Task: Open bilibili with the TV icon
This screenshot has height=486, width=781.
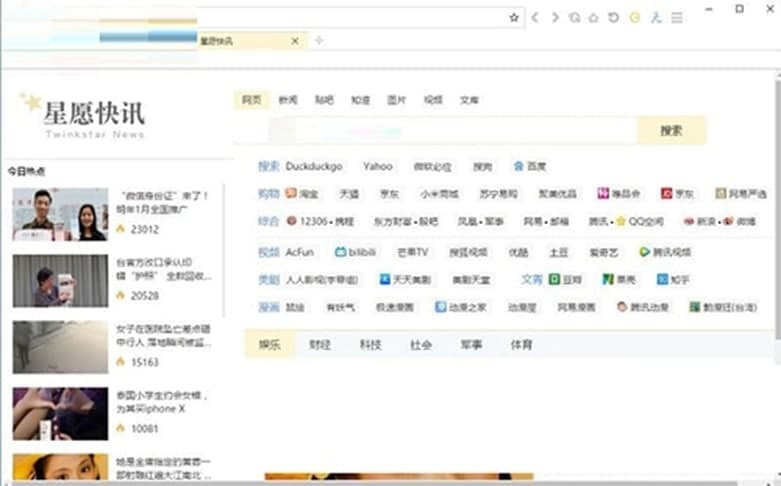Action: point(355,252)
